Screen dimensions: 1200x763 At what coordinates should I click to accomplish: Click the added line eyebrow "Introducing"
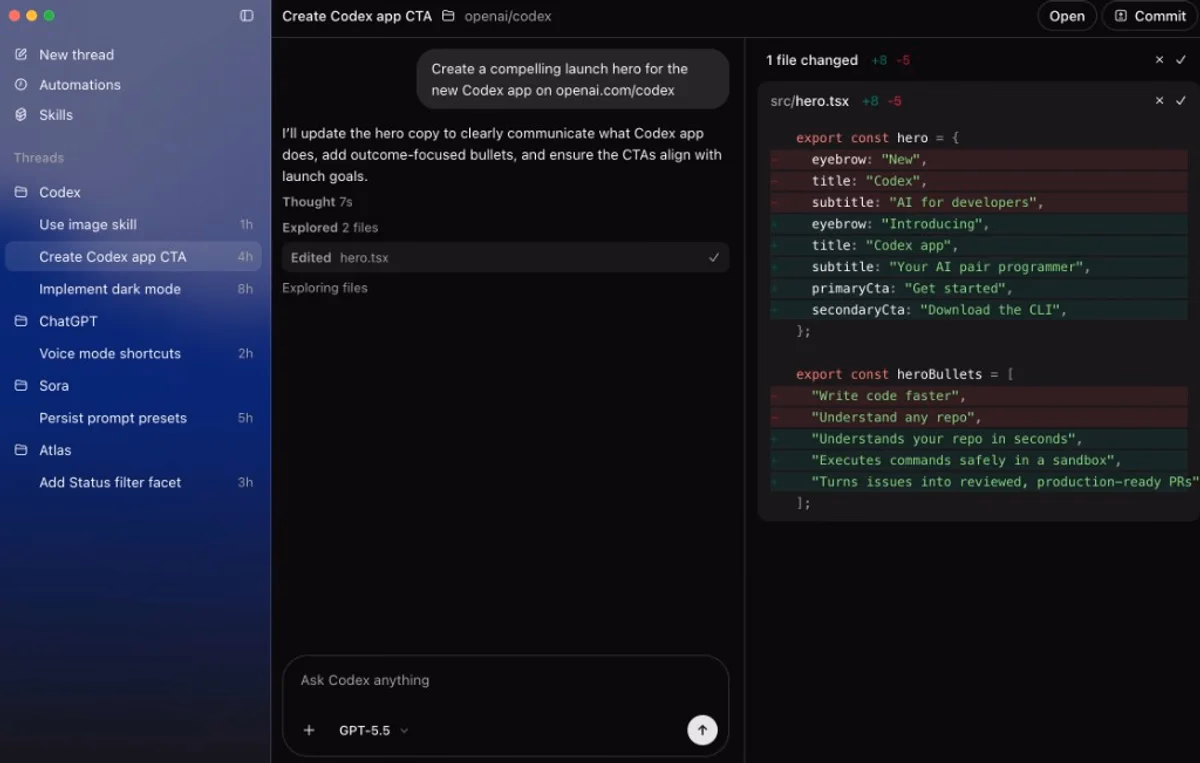click(x=979, y=224)
